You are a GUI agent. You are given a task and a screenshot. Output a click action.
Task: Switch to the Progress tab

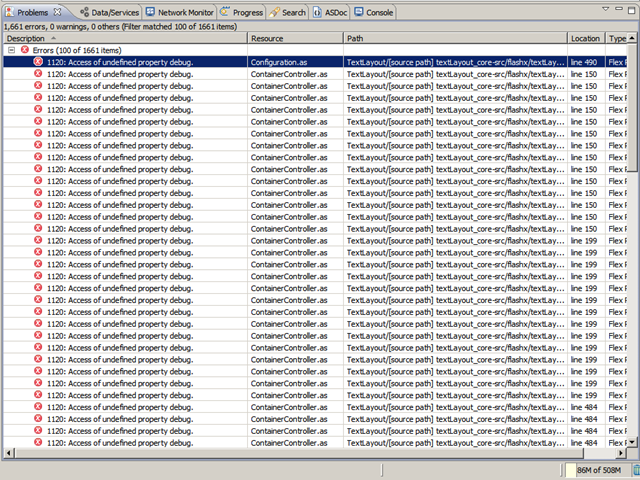[x=242, y=13]
